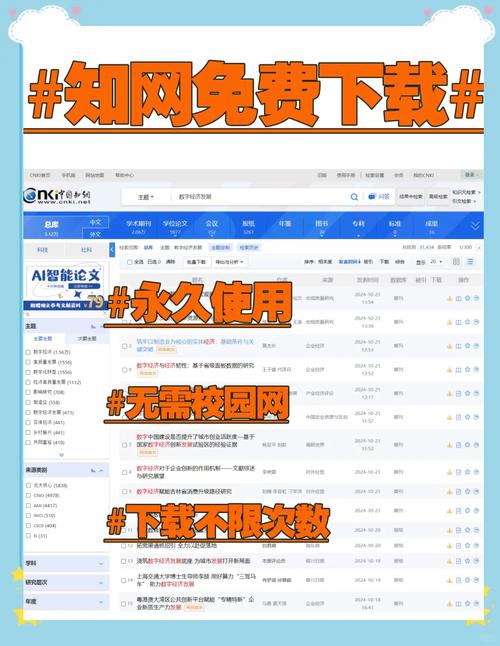Click the 登录 login button
The image size is (500, 646).
tap(472, 175)
